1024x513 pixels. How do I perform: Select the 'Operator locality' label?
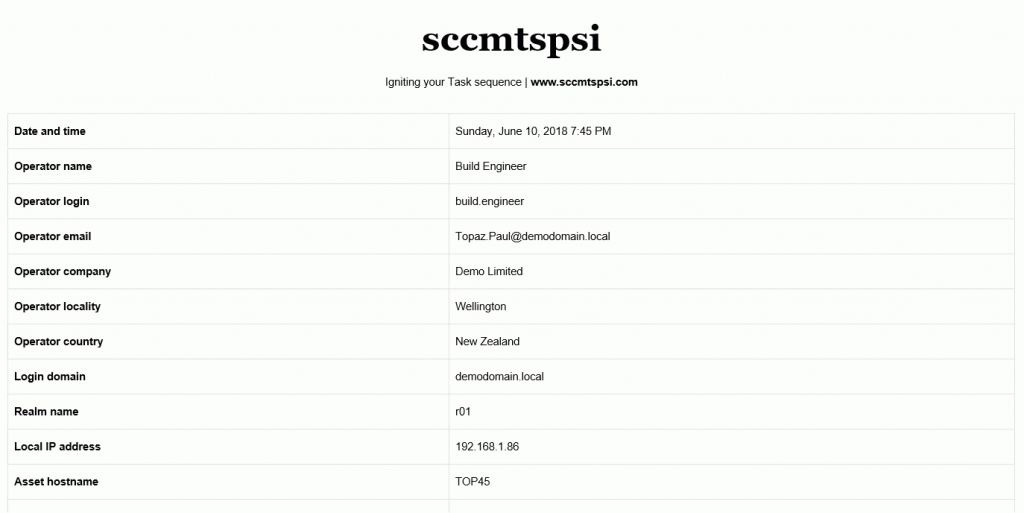click(57, 306)
